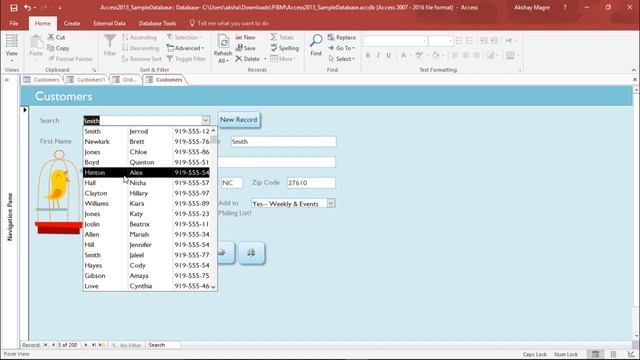Click New record in Records group

245,37
